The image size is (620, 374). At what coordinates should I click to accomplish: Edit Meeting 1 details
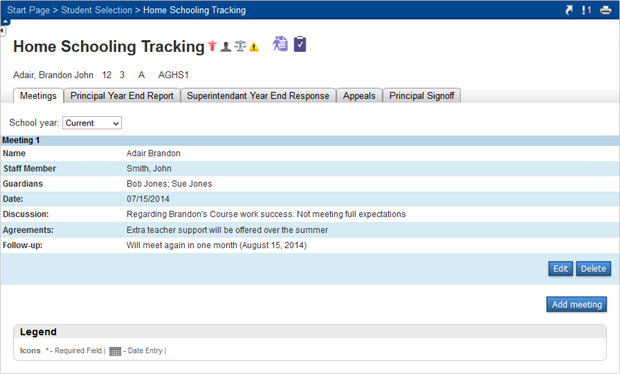tap(560, 269)
